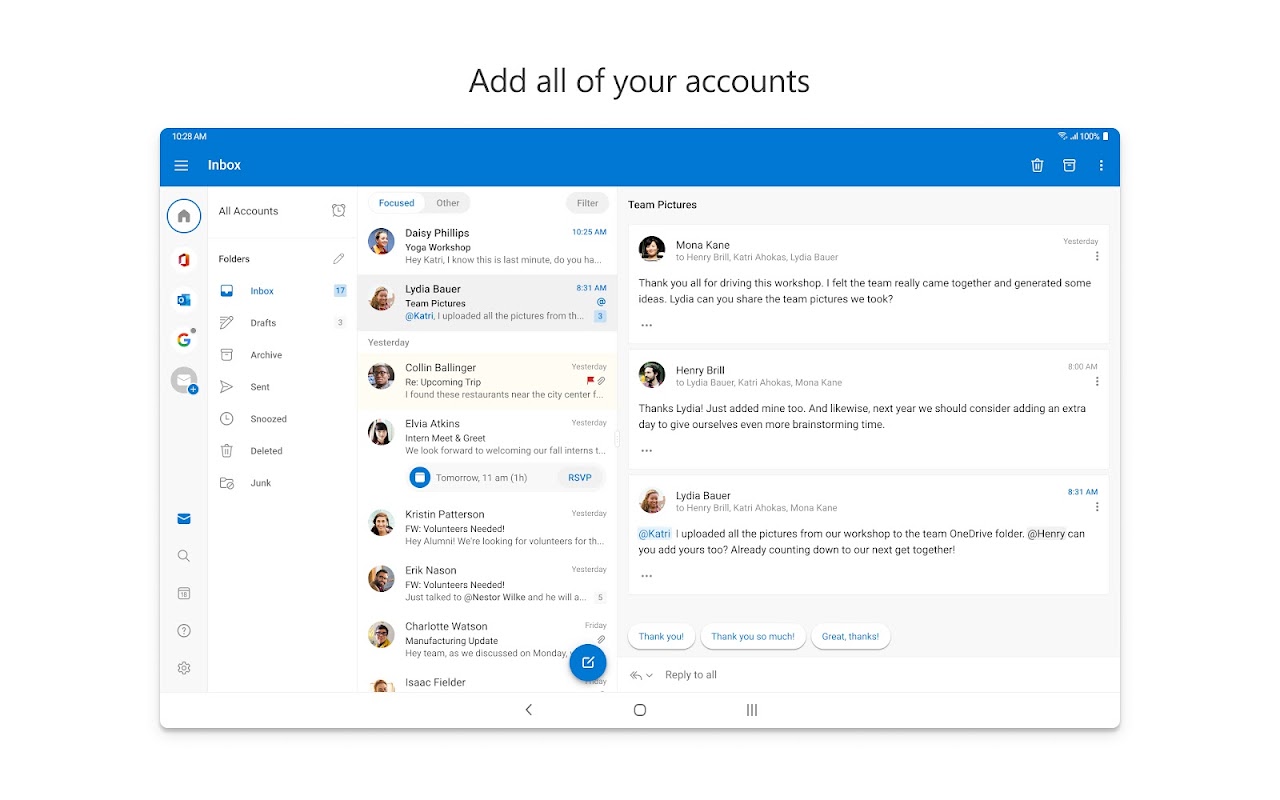Click the calendar event icon for Tomorrow 11 am
The image size is (1280, 800).
click(x=420, y=478)
